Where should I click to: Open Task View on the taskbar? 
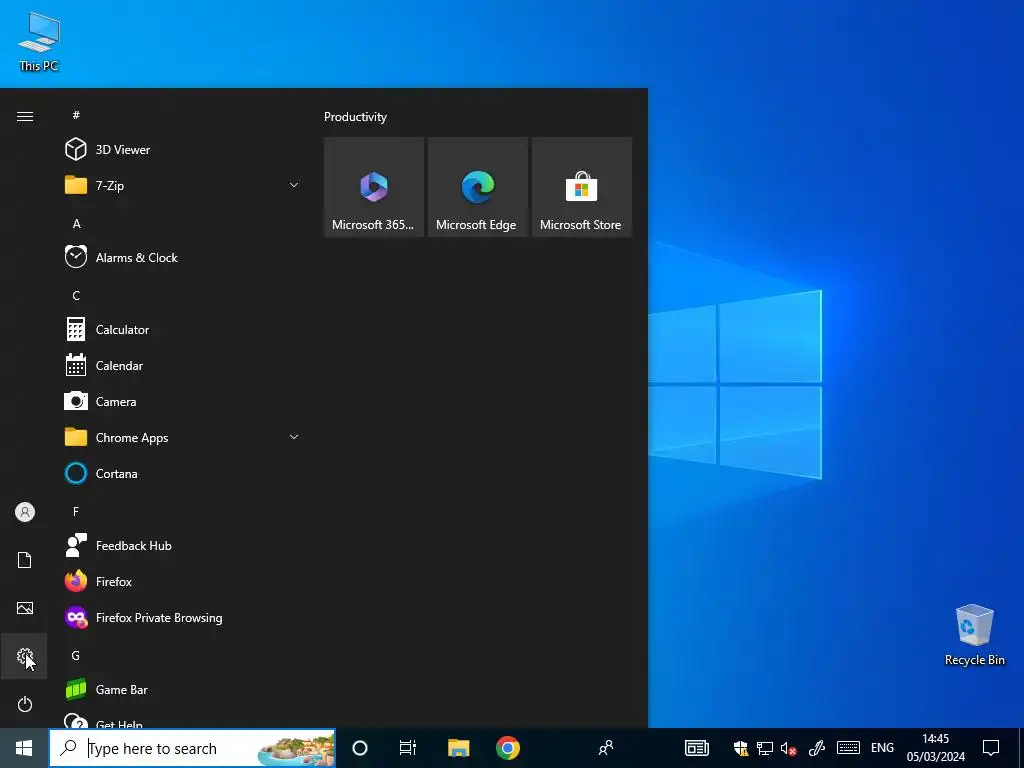pos(408,748)
